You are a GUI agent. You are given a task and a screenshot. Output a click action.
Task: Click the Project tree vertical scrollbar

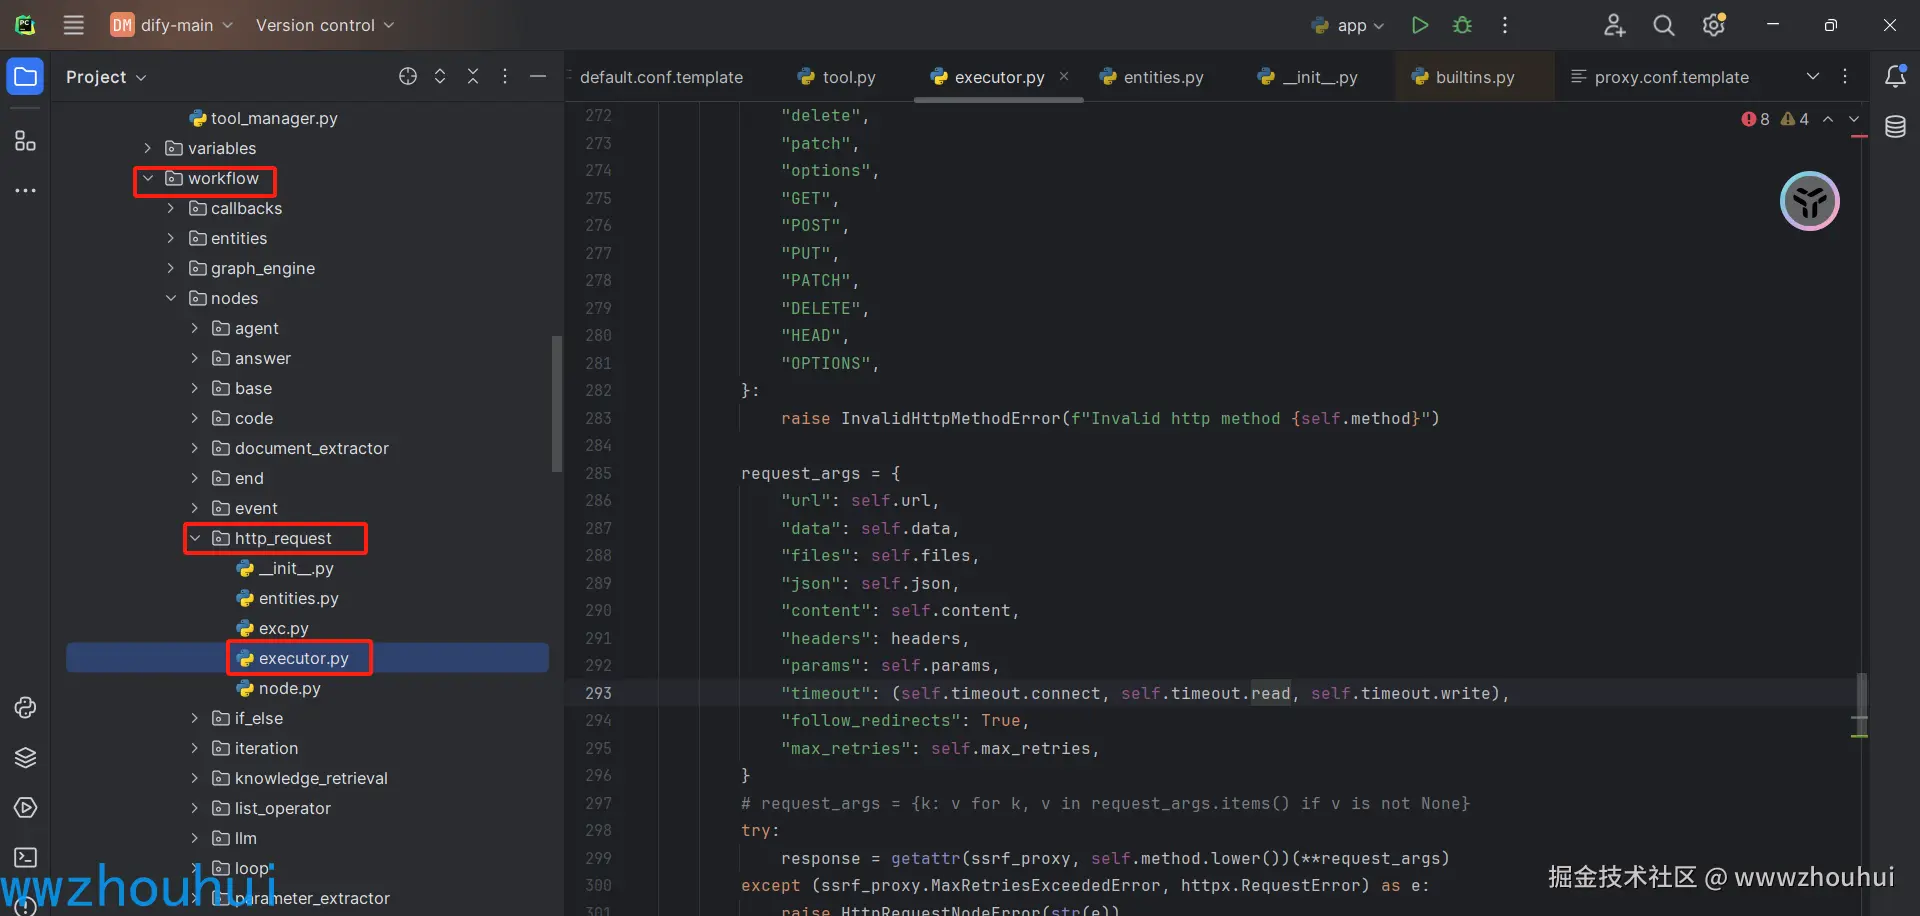coord(557,403)
